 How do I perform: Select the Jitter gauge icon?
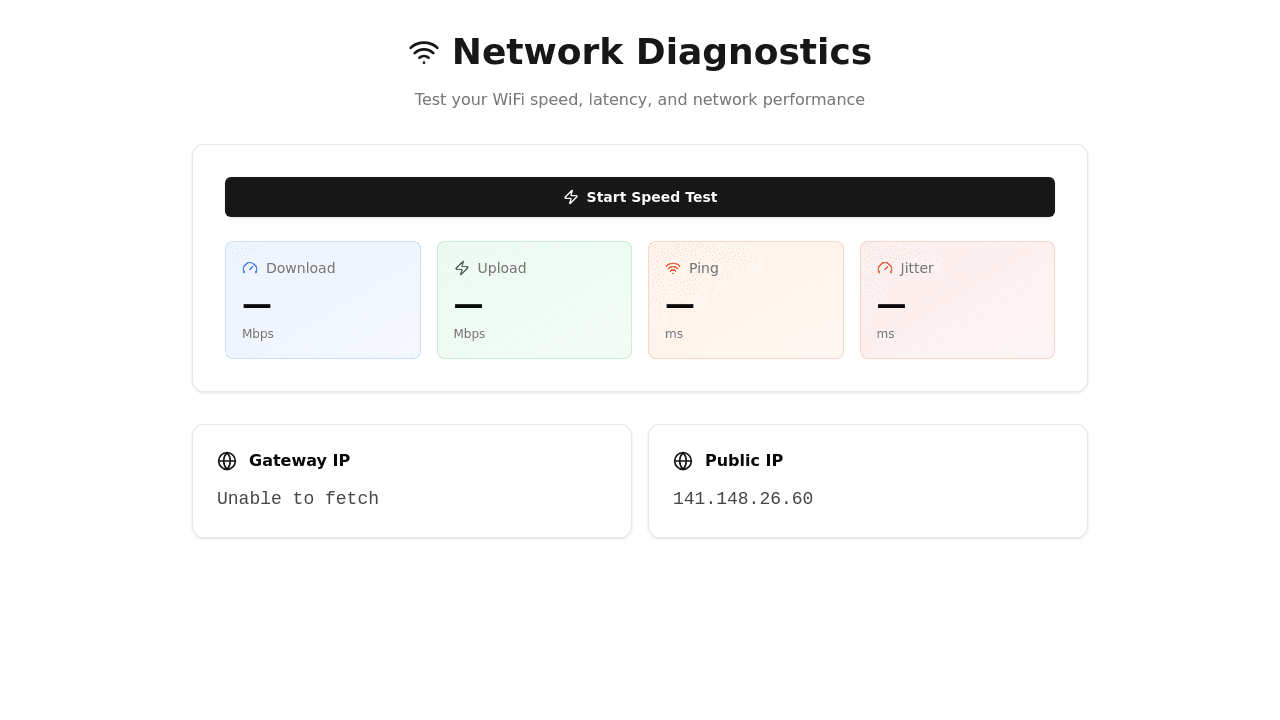click(883, 267)
